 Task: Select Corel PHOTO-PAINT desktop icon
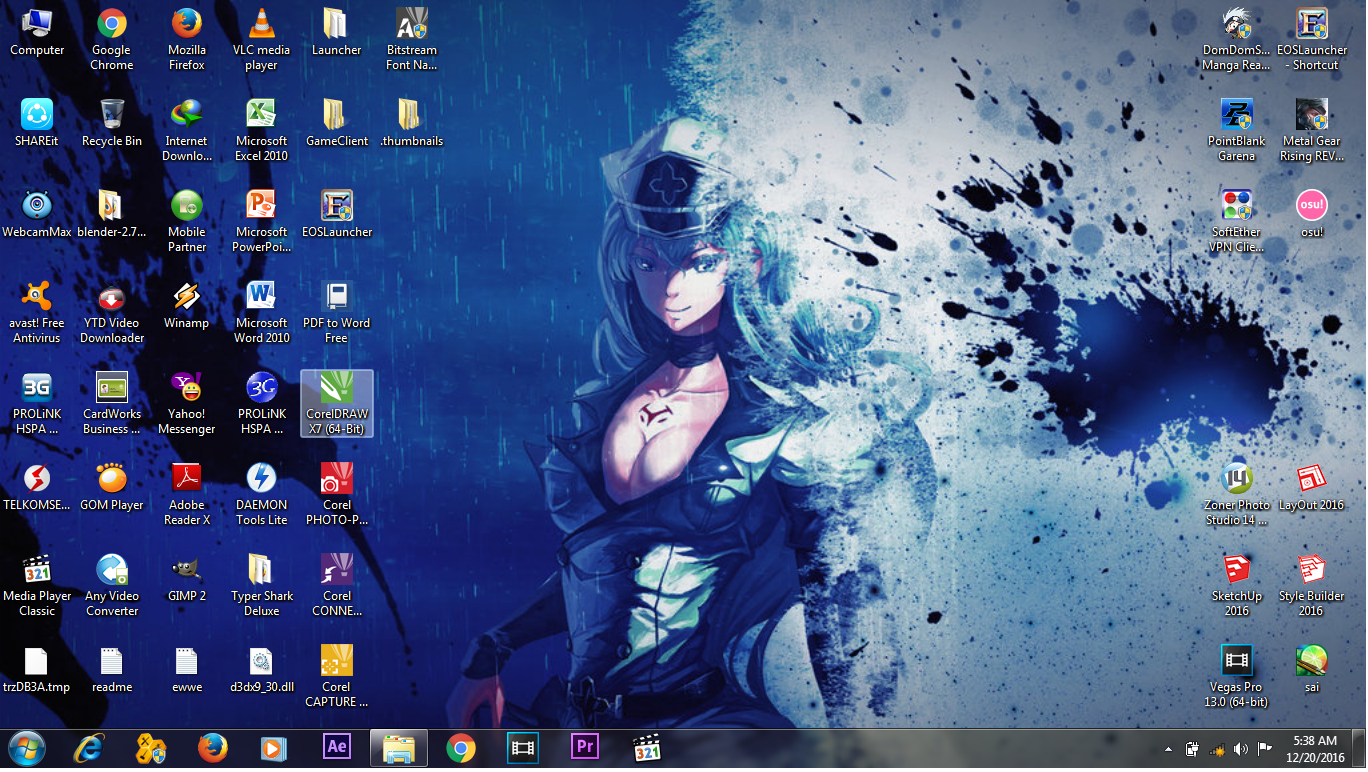tap(337, 494)
